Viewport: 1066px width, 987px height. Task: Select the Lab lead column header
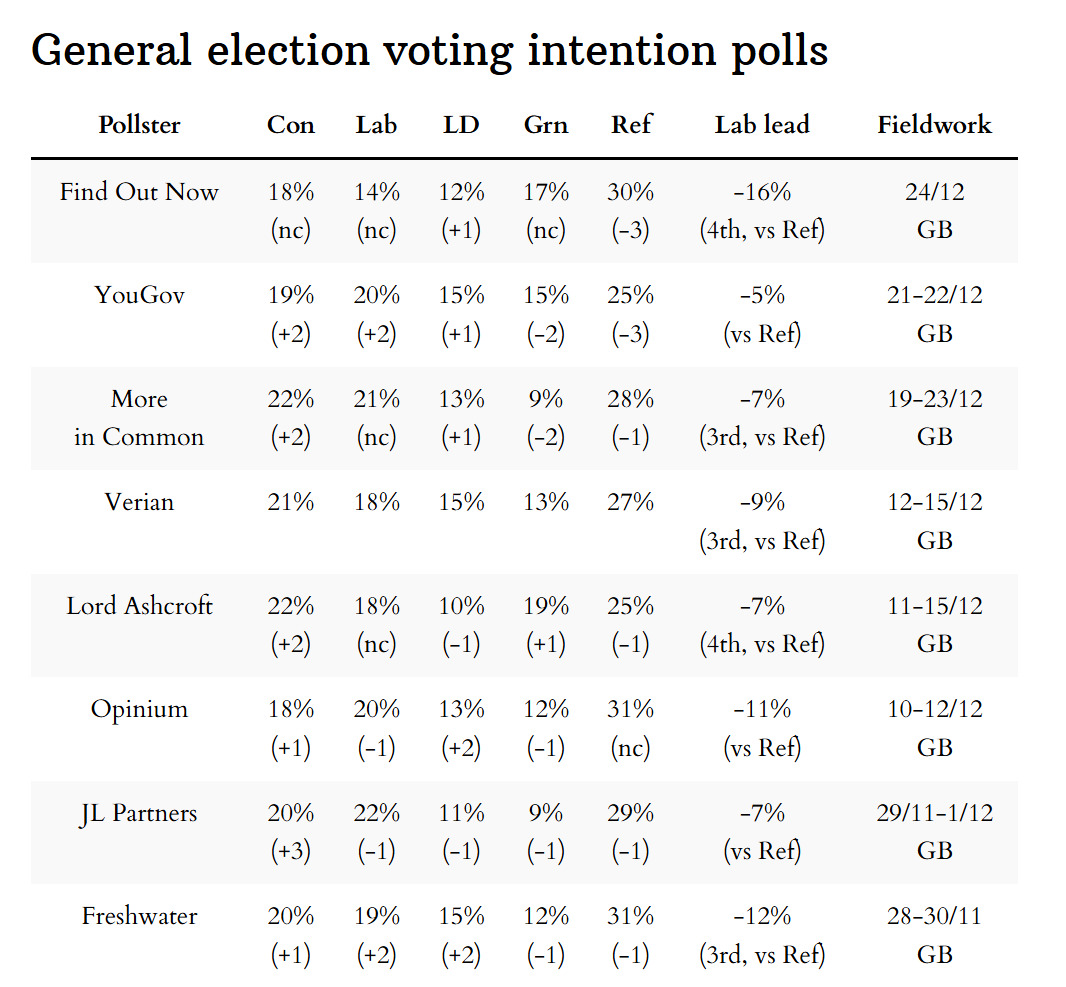[762, 125]
